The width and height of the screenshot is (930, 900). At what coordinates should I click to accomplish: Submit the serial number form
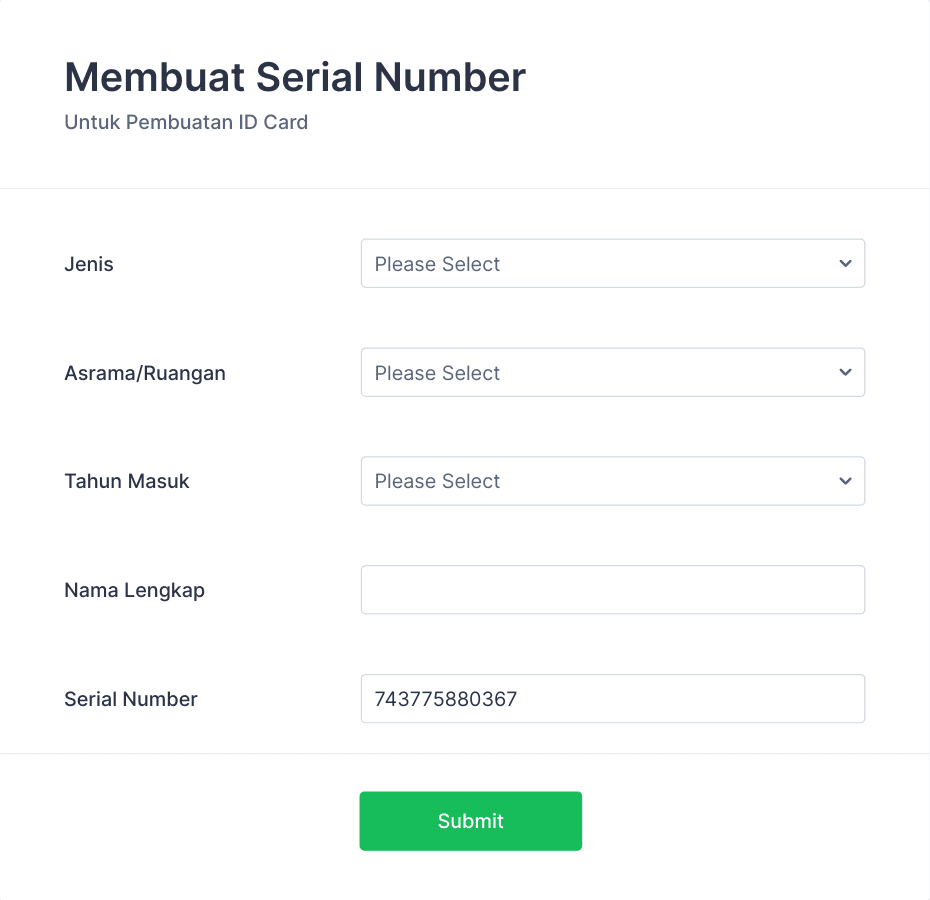pyautogui.click(x=470, y=821)
